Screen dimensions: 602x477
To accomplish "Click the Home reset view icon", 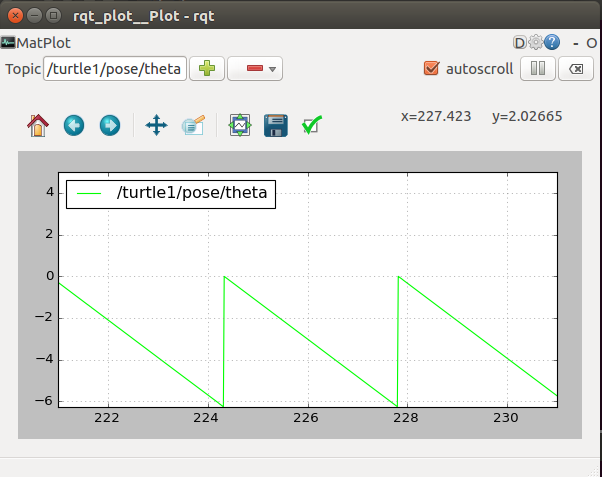I will tap(38, 126).
